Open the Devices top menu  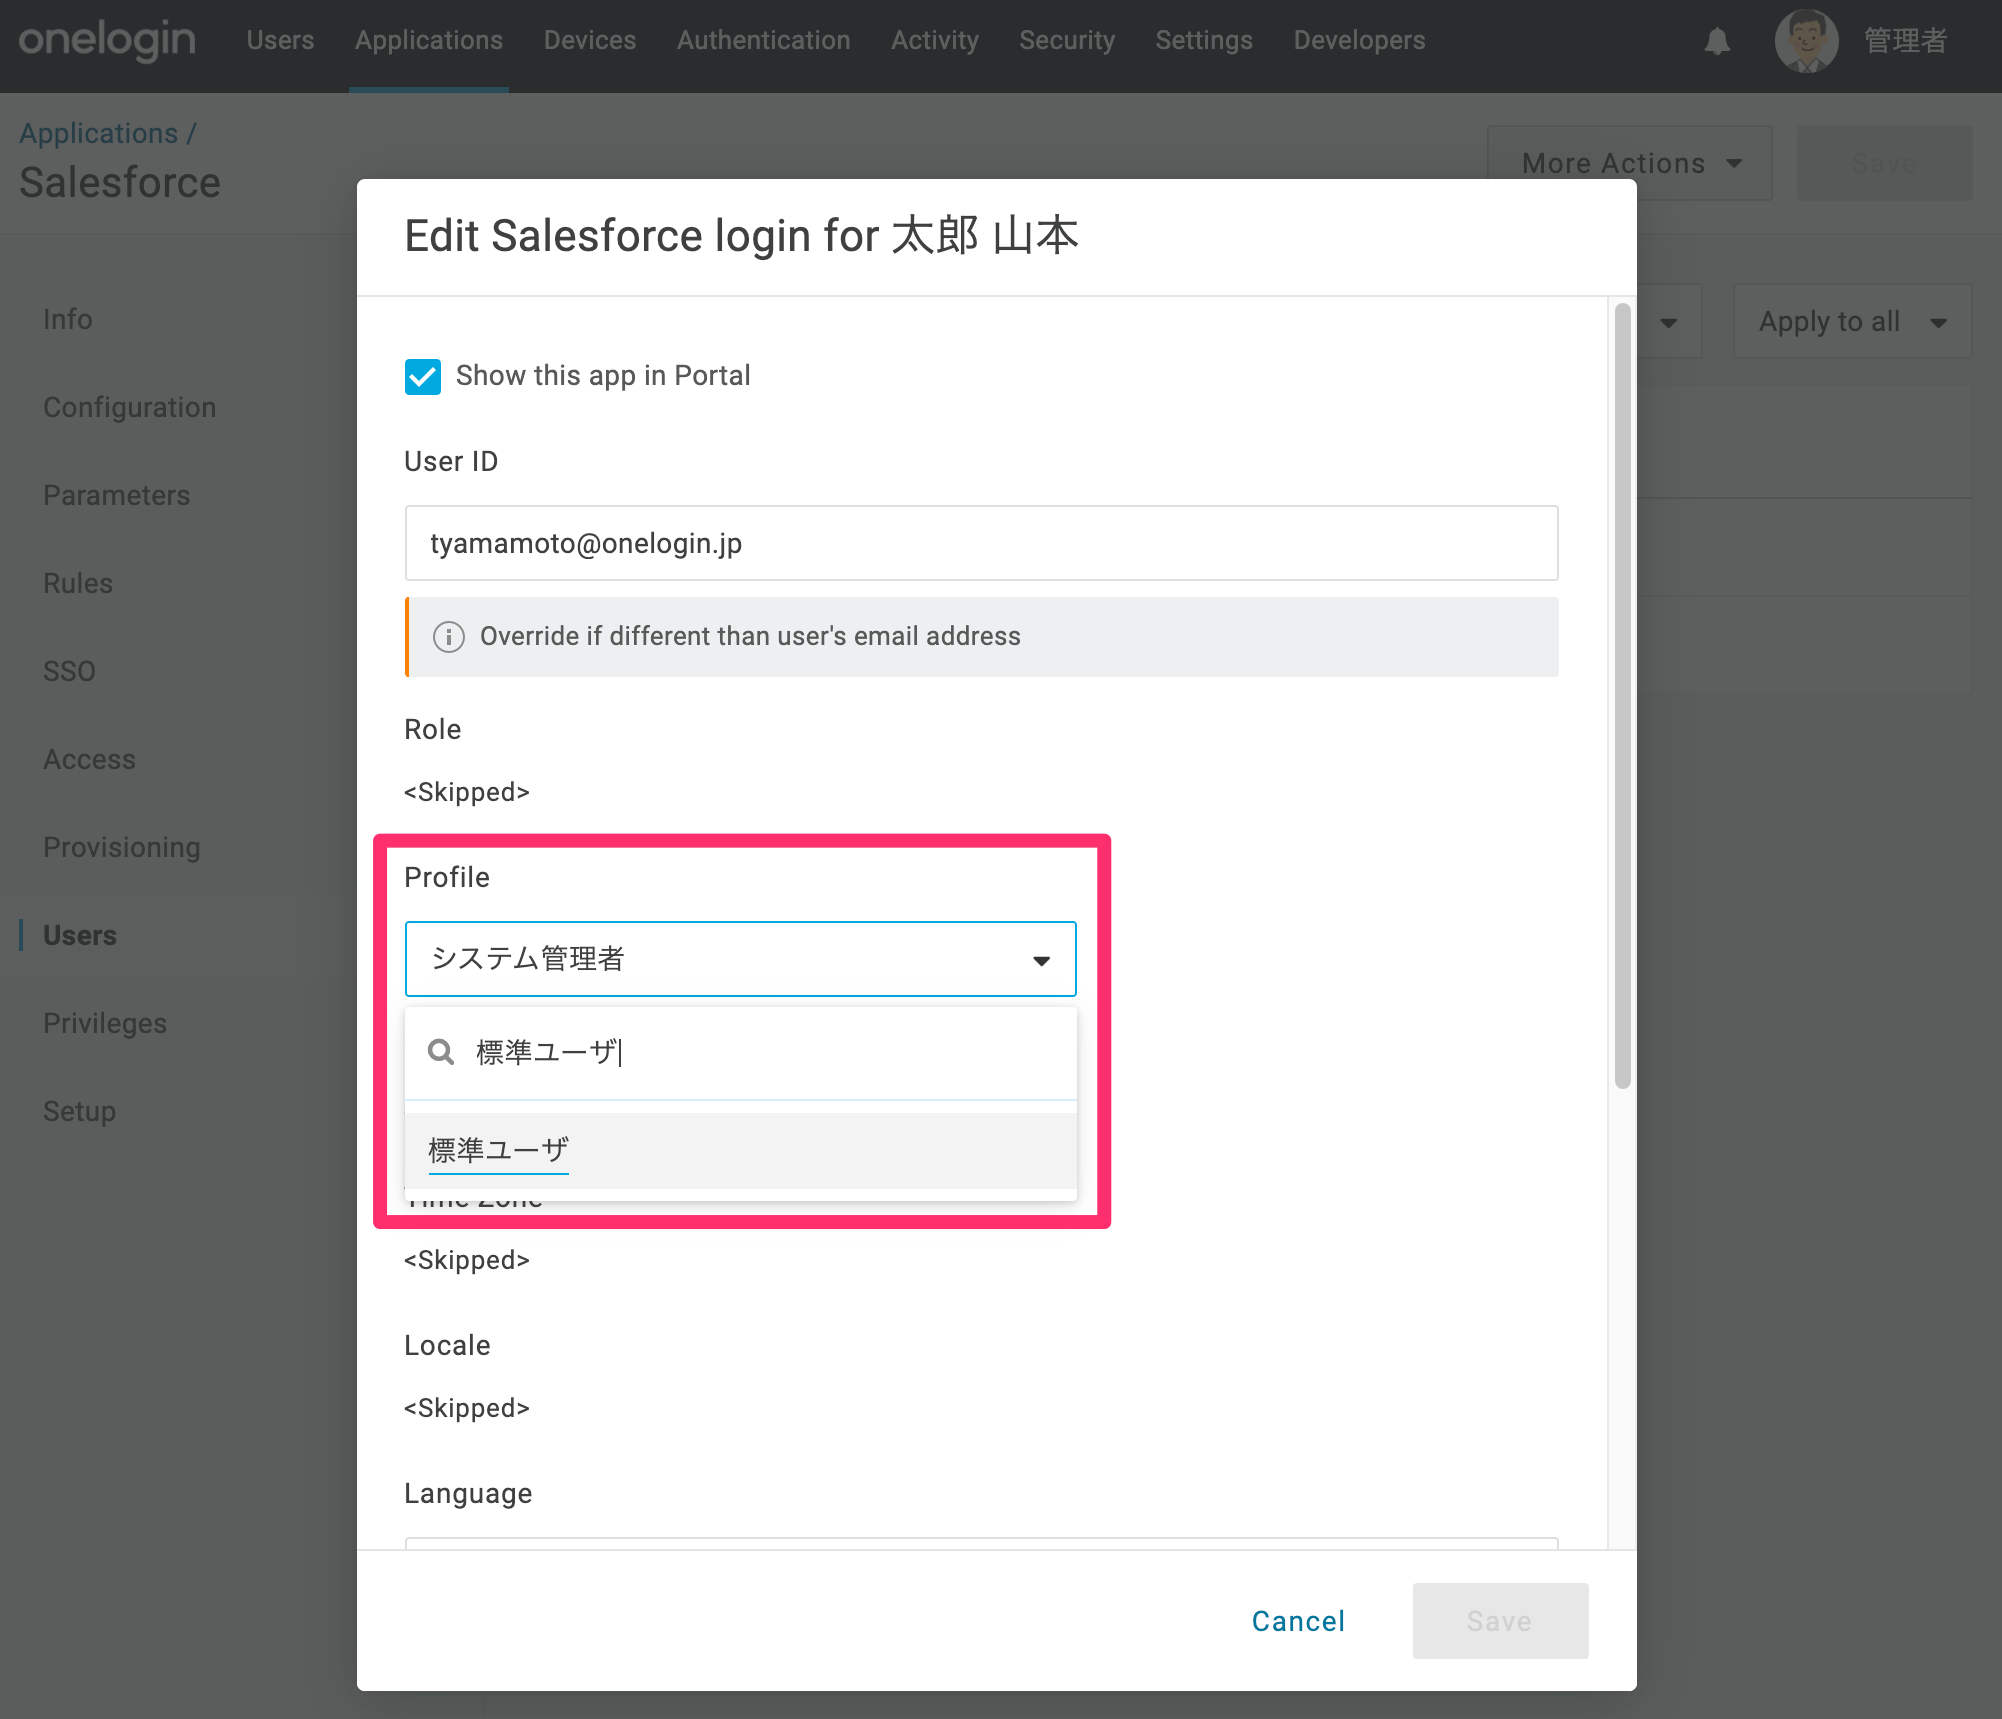click(x=590, y=40)
